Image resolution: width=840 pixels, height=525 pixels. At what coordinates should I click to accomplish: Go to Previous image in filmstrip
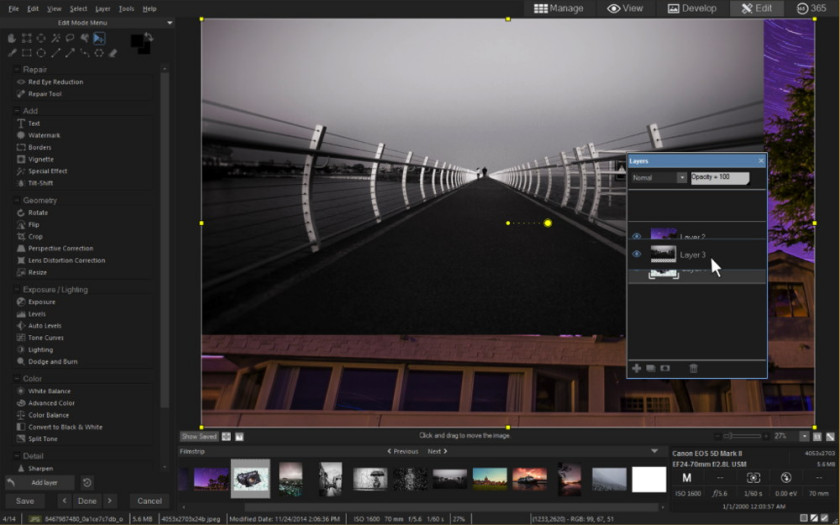click(x=403, y=452)
